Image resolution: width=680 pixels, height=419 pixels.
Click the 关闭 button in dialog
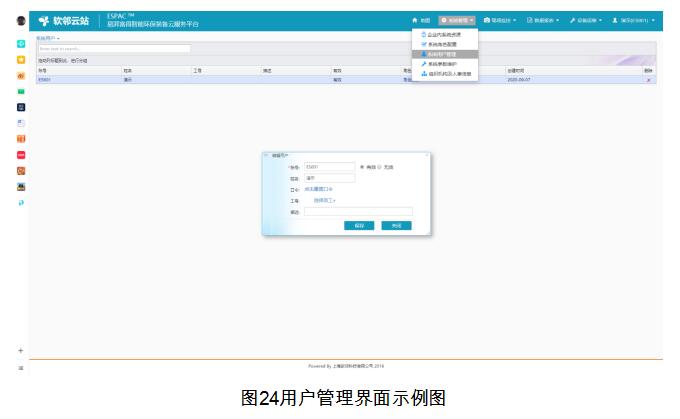pyautogui.click(x=396, y=226)
